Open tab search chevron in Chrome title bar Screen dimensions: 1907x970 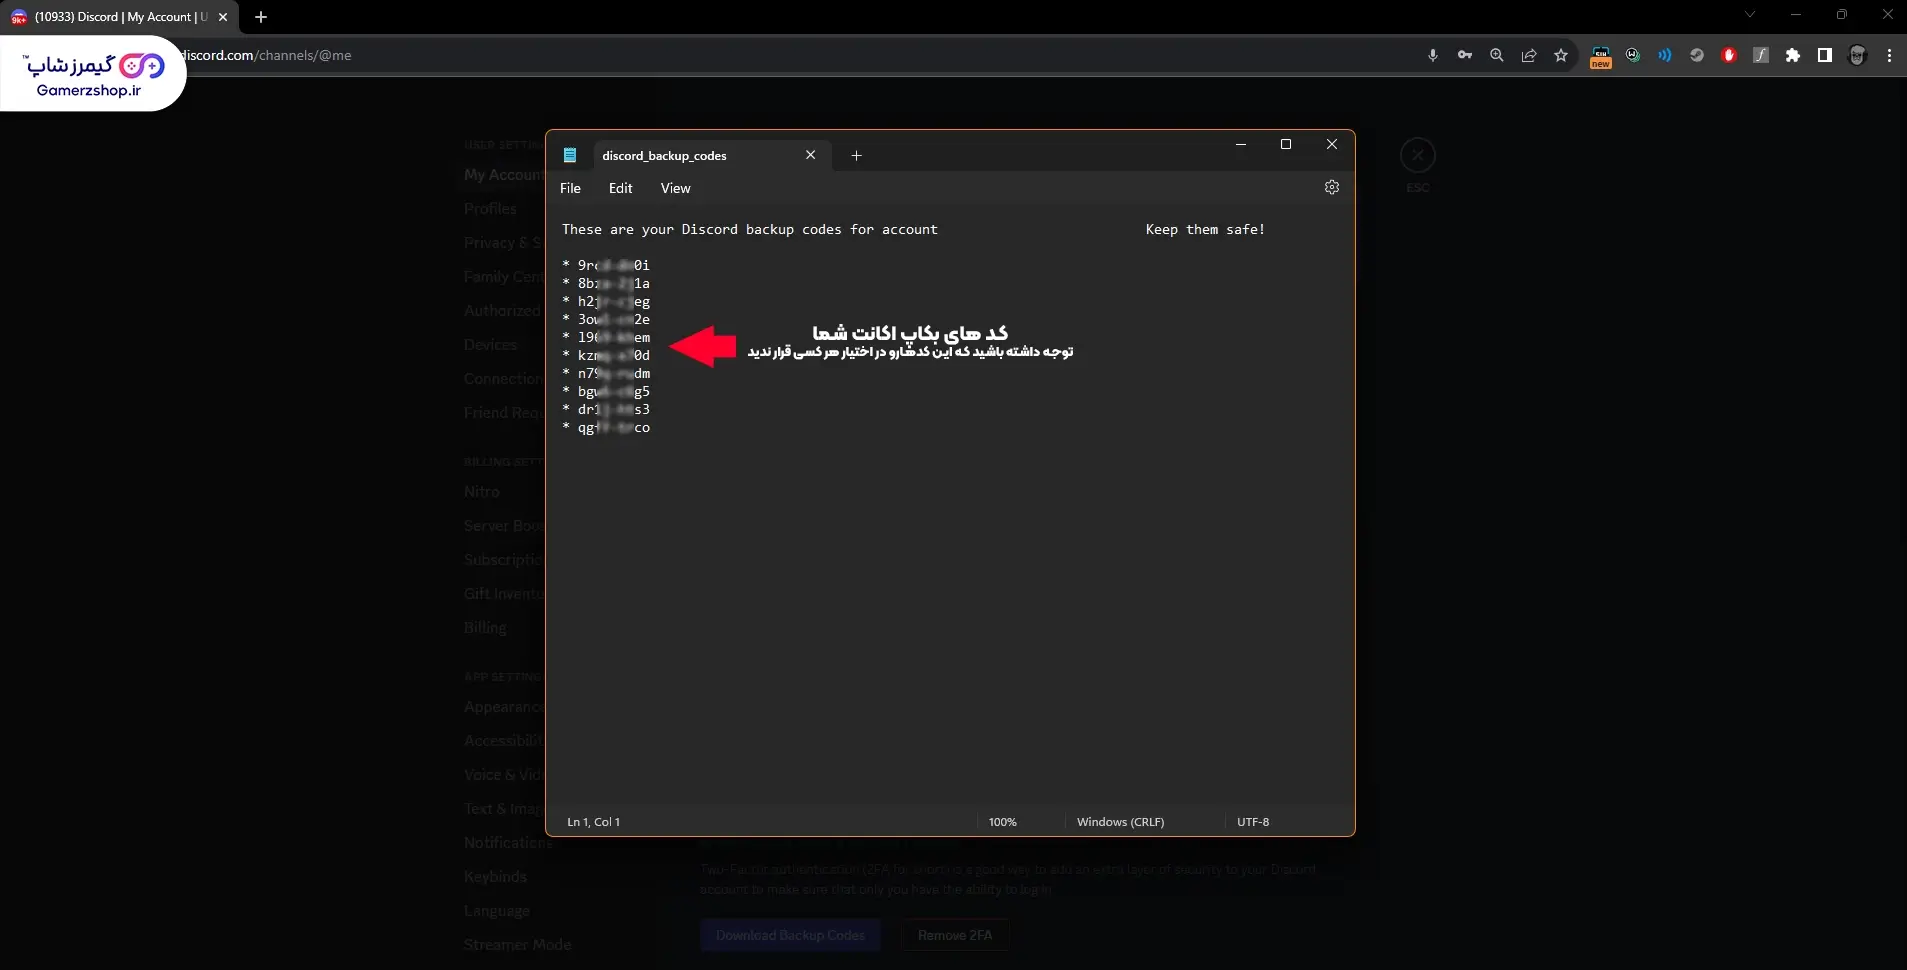1749,14
